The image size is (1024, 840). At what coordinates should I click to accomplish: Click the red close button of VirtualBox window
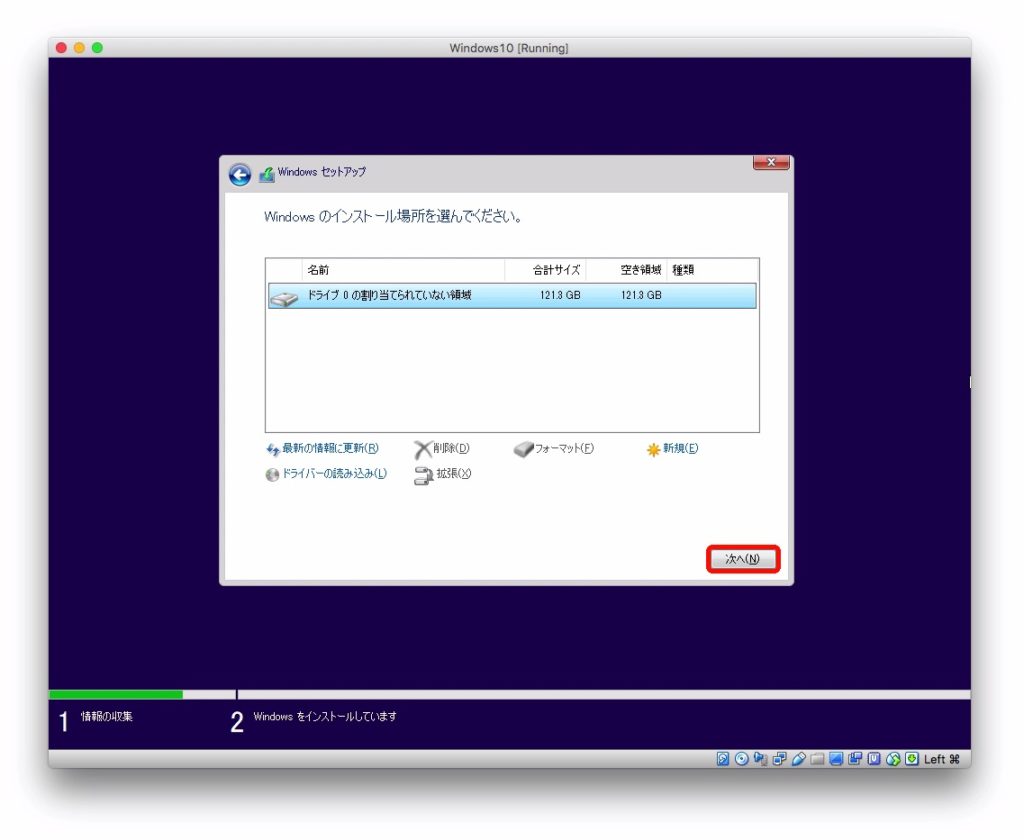coord(61,48)
